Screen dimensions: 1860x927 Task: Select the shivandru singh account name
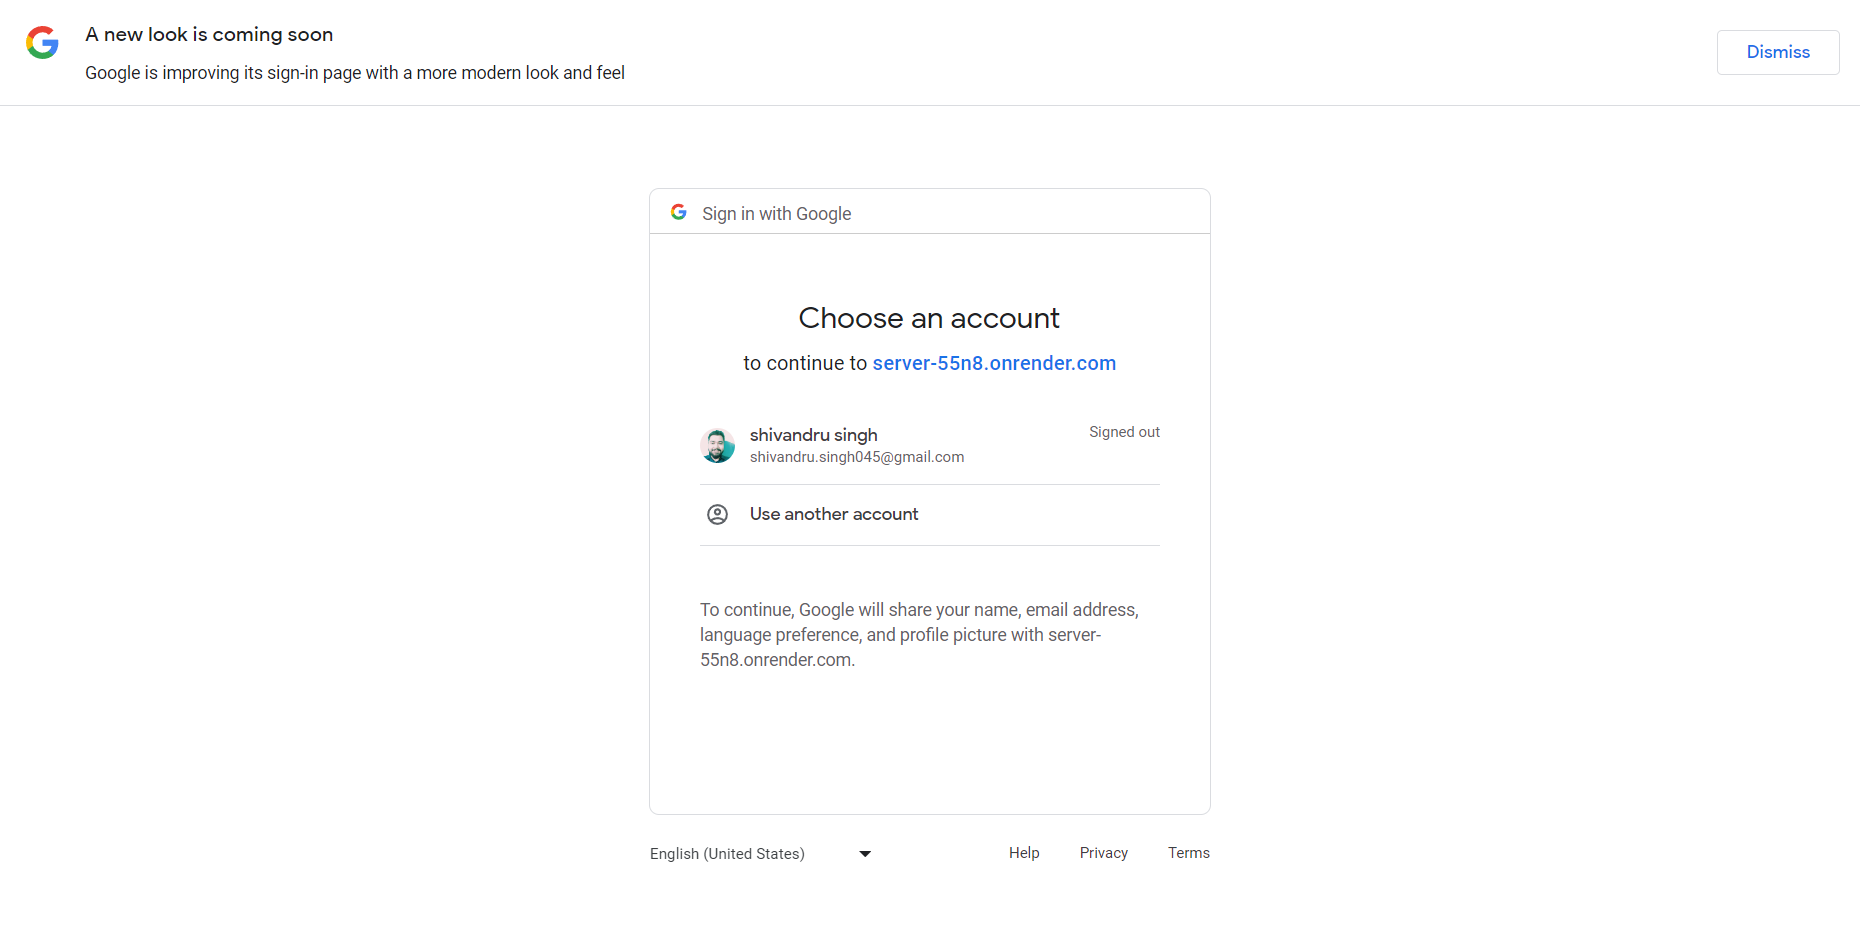click(x=813, y=435)
